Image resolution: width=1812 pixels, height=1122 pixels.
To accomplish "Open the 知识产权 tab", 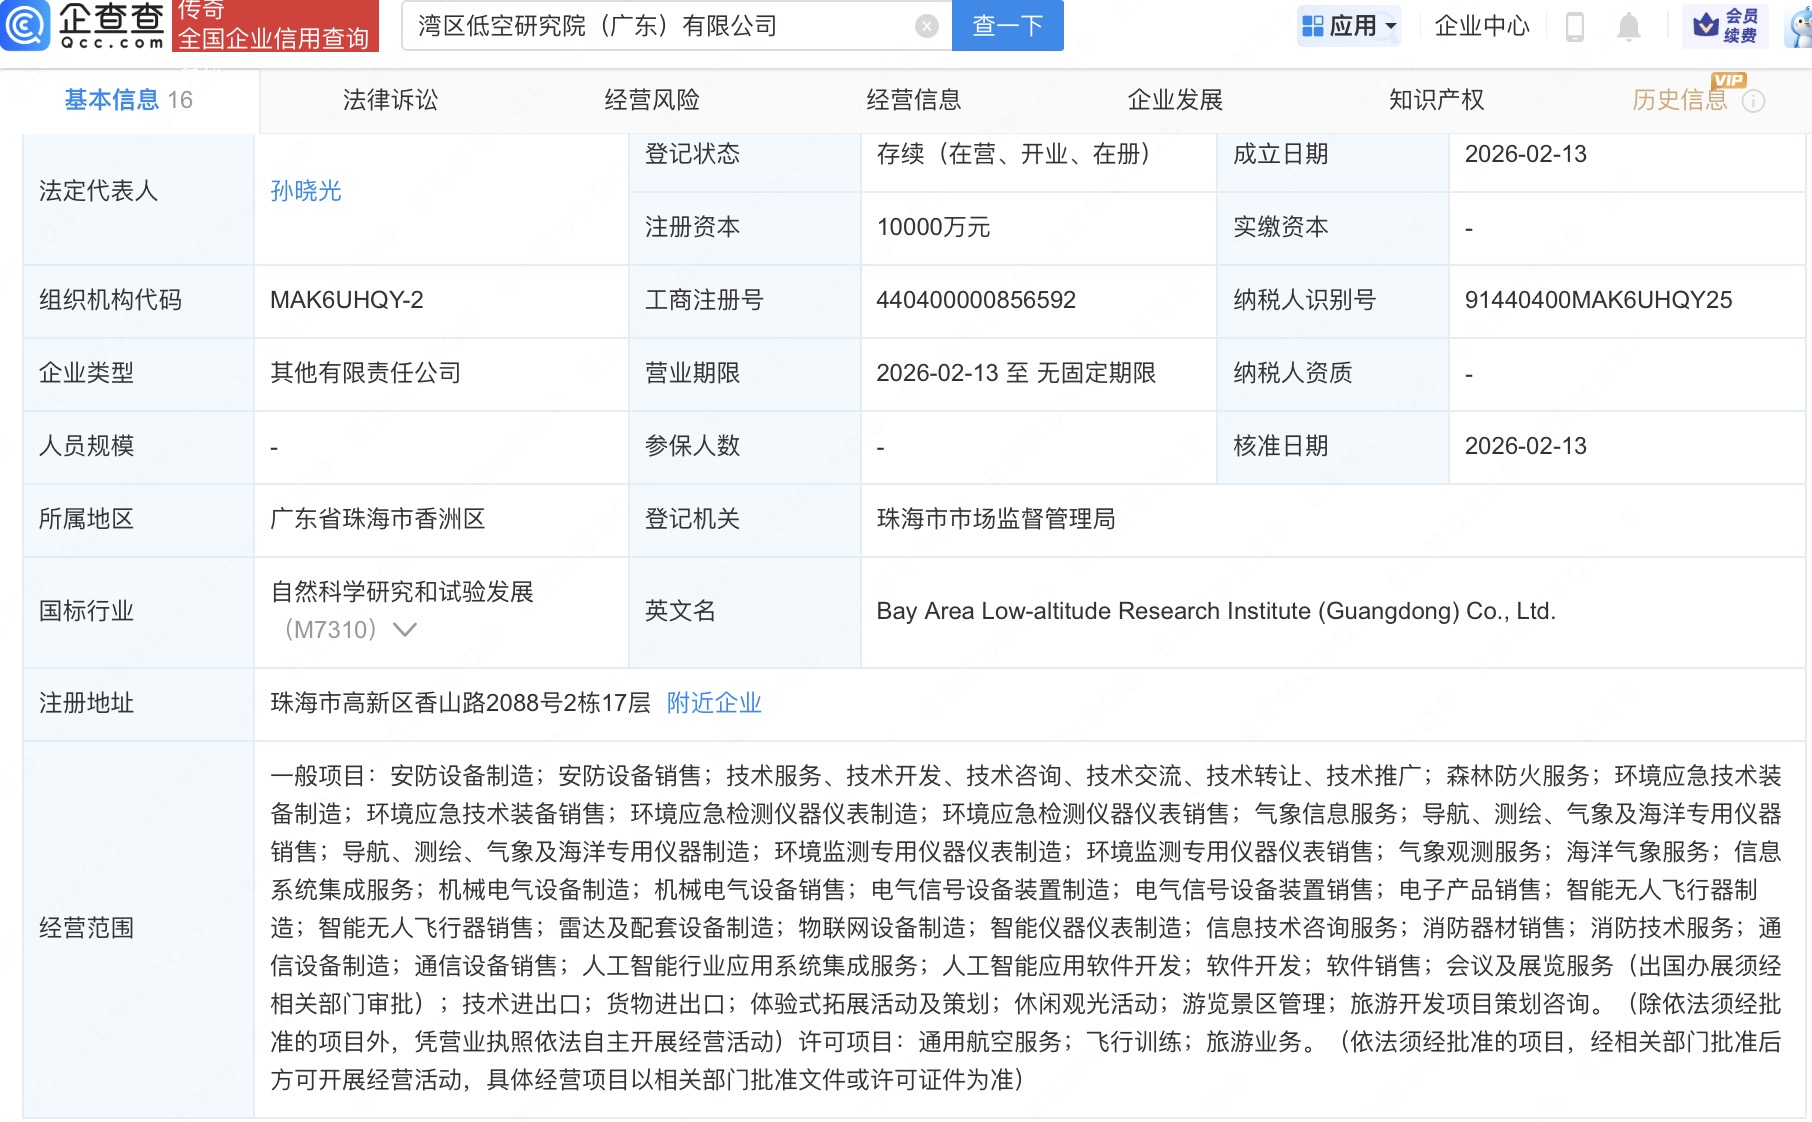I will click(x=1436, y=100).
